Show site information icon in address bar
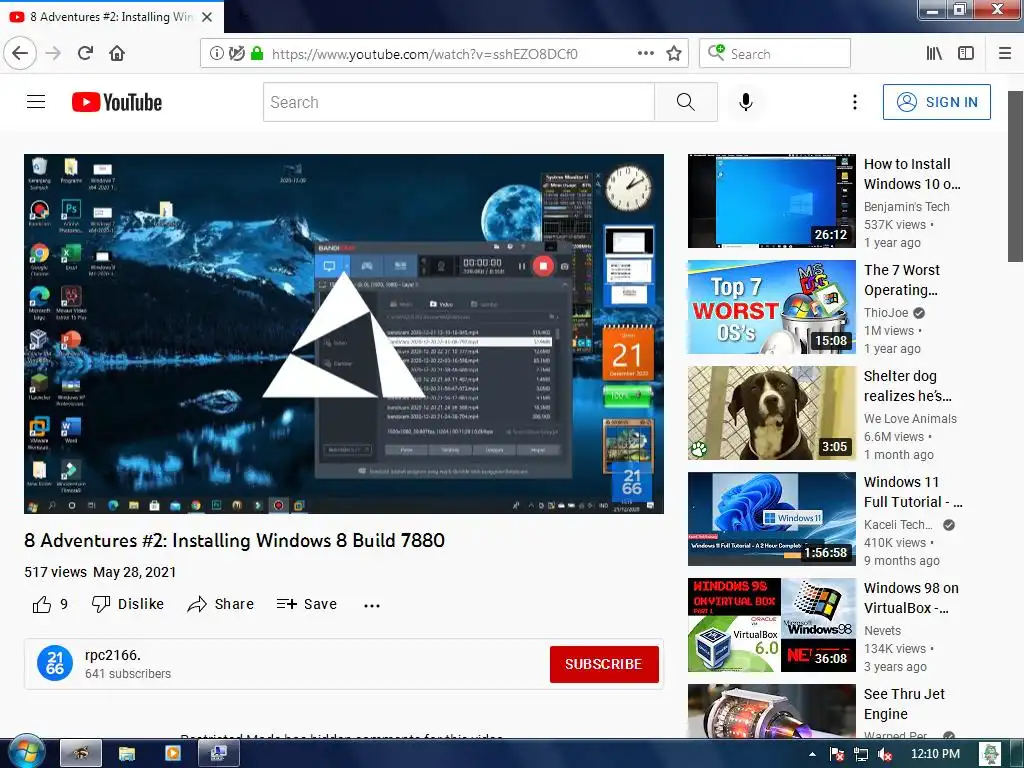This screenshot has height=768, width=1024. click(216, 54)
